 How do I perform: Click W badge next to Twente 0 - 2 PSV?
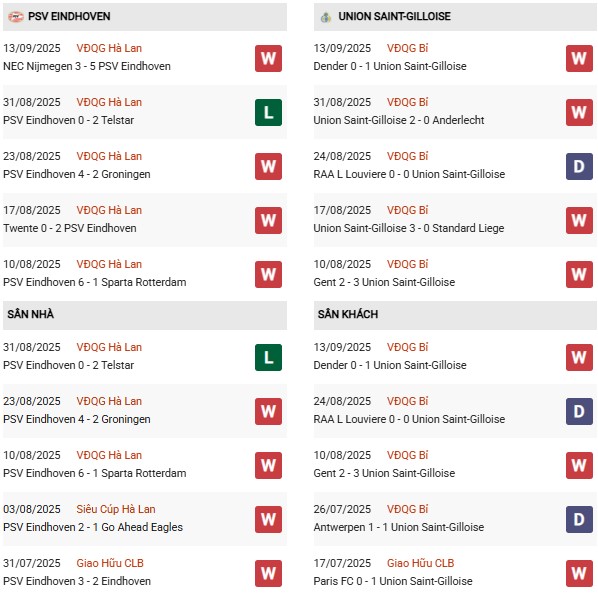tap(268, 220)
